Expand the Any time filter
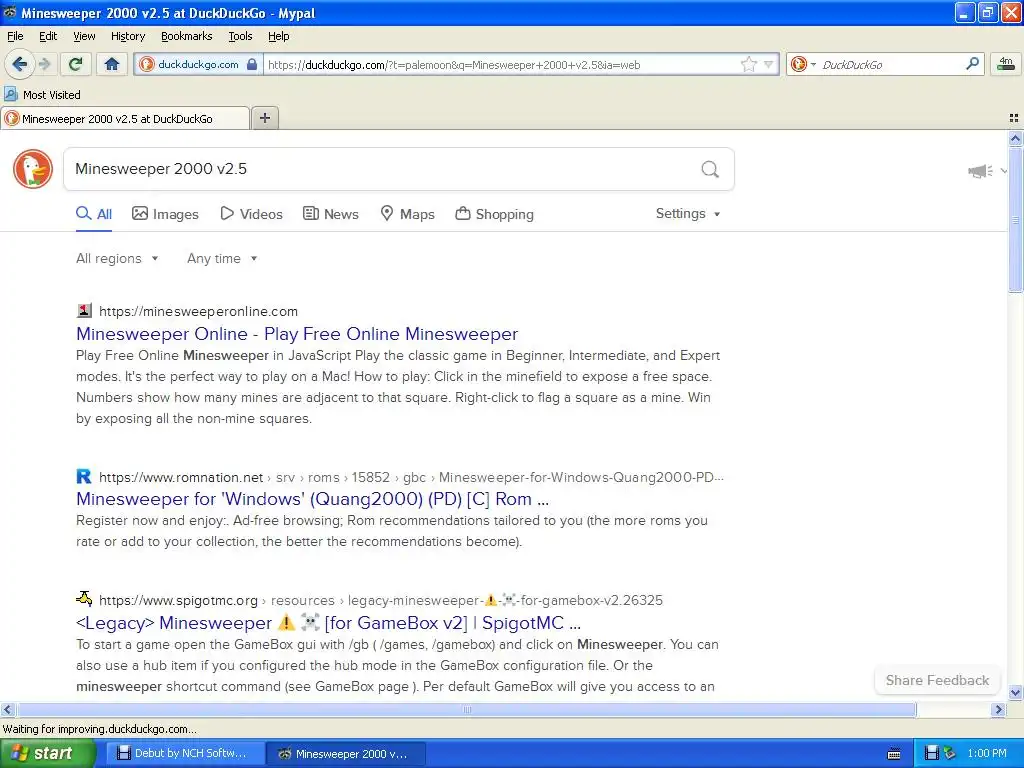This screenshot has height=768, width=1024. [222, 259]
